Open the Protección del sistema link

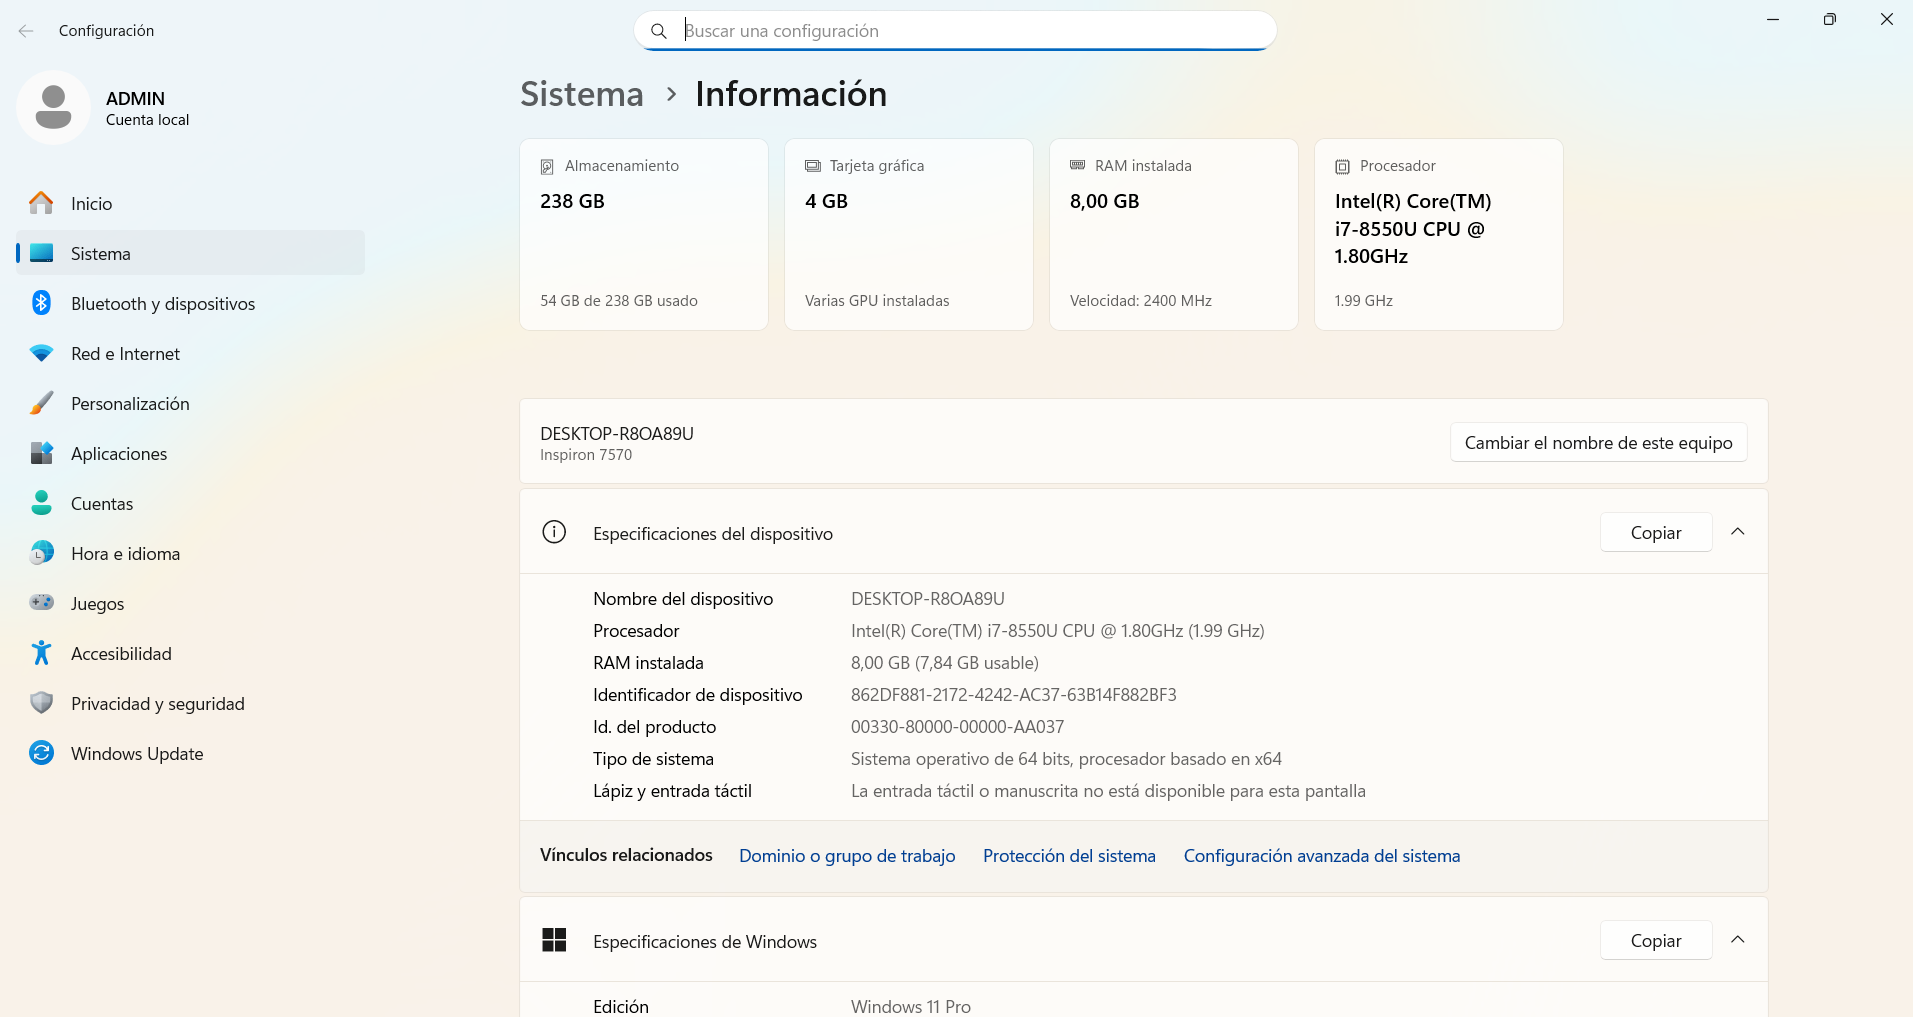[x=1069, y=856]
